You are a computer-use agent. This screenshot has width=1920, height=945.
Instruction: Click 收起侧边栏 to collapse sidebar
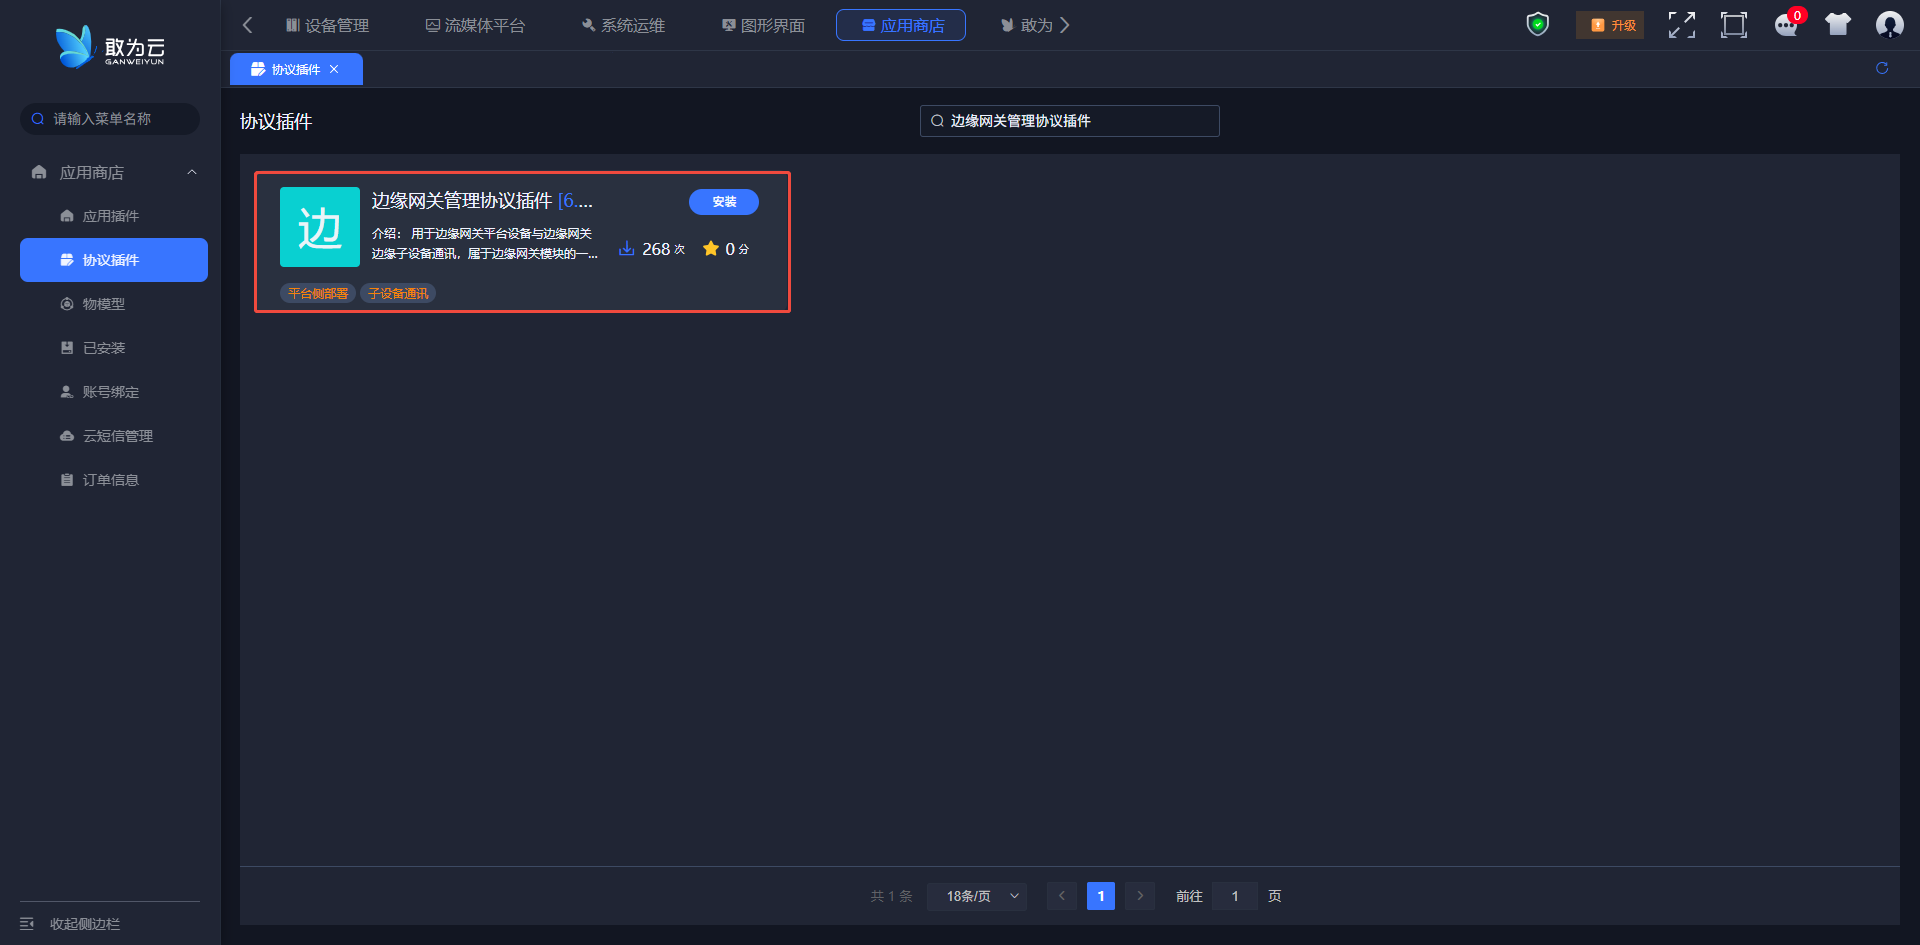point(85,924)
